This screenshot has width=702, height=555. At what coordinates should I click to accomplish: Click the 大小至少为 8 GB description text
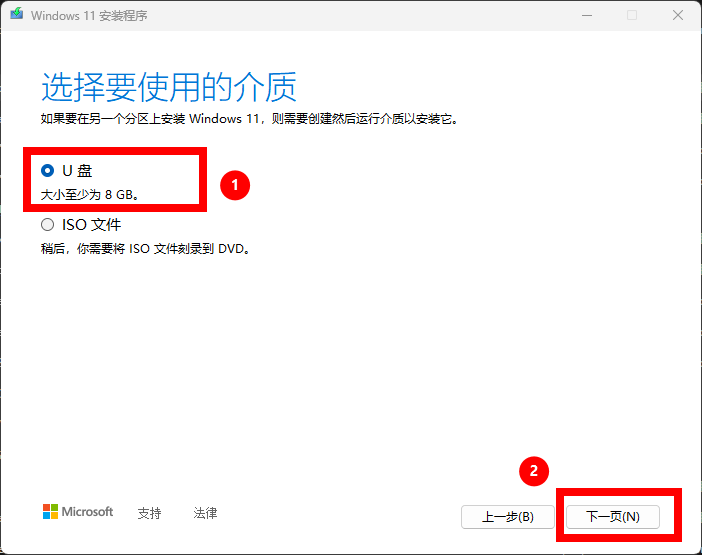90,194
